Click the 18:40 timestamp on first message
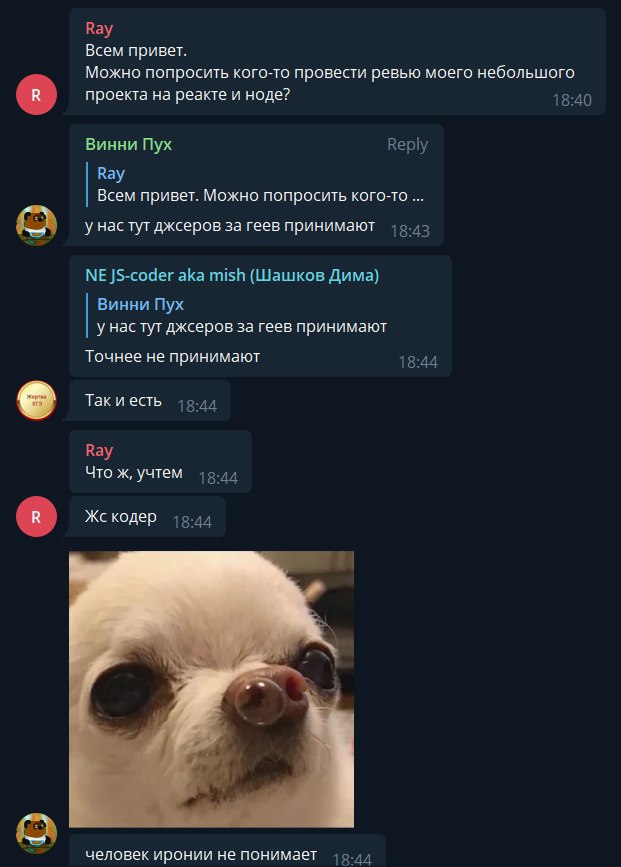 [572, 100]
